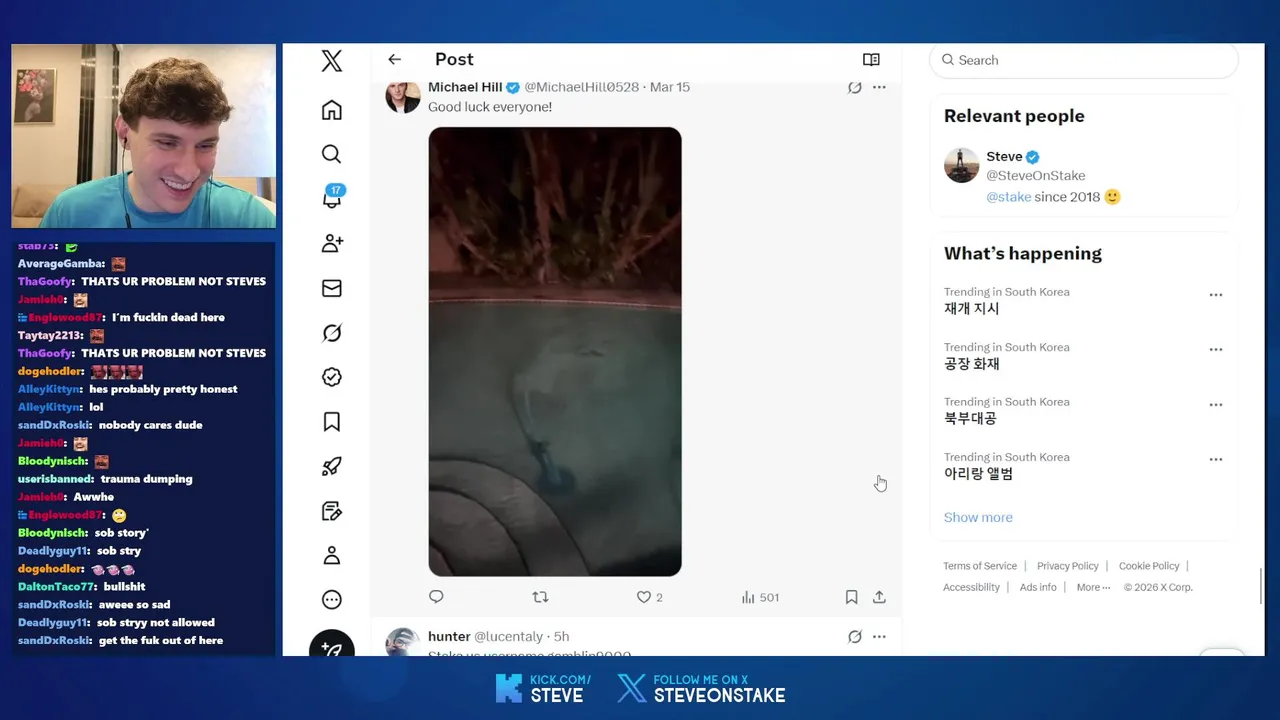Go to Home via house icon
This screenshot has height=720, width=1280.
click(x=332, y=110)
